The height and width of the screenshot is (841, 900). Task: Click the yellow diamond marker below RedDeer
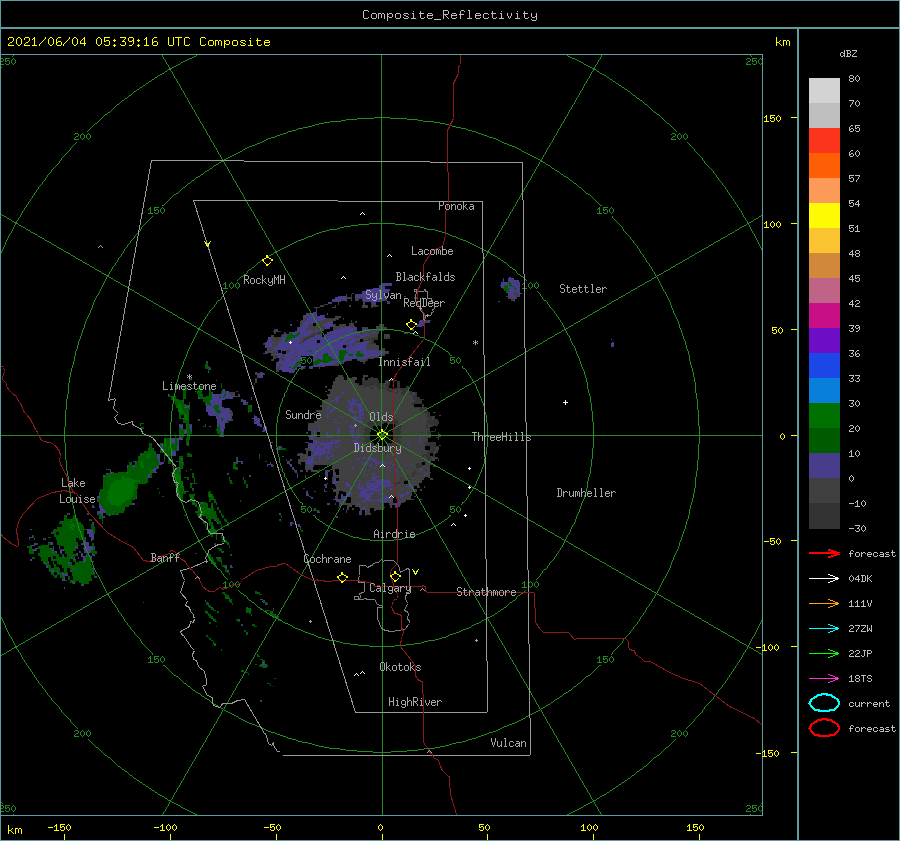coord(411,325)
